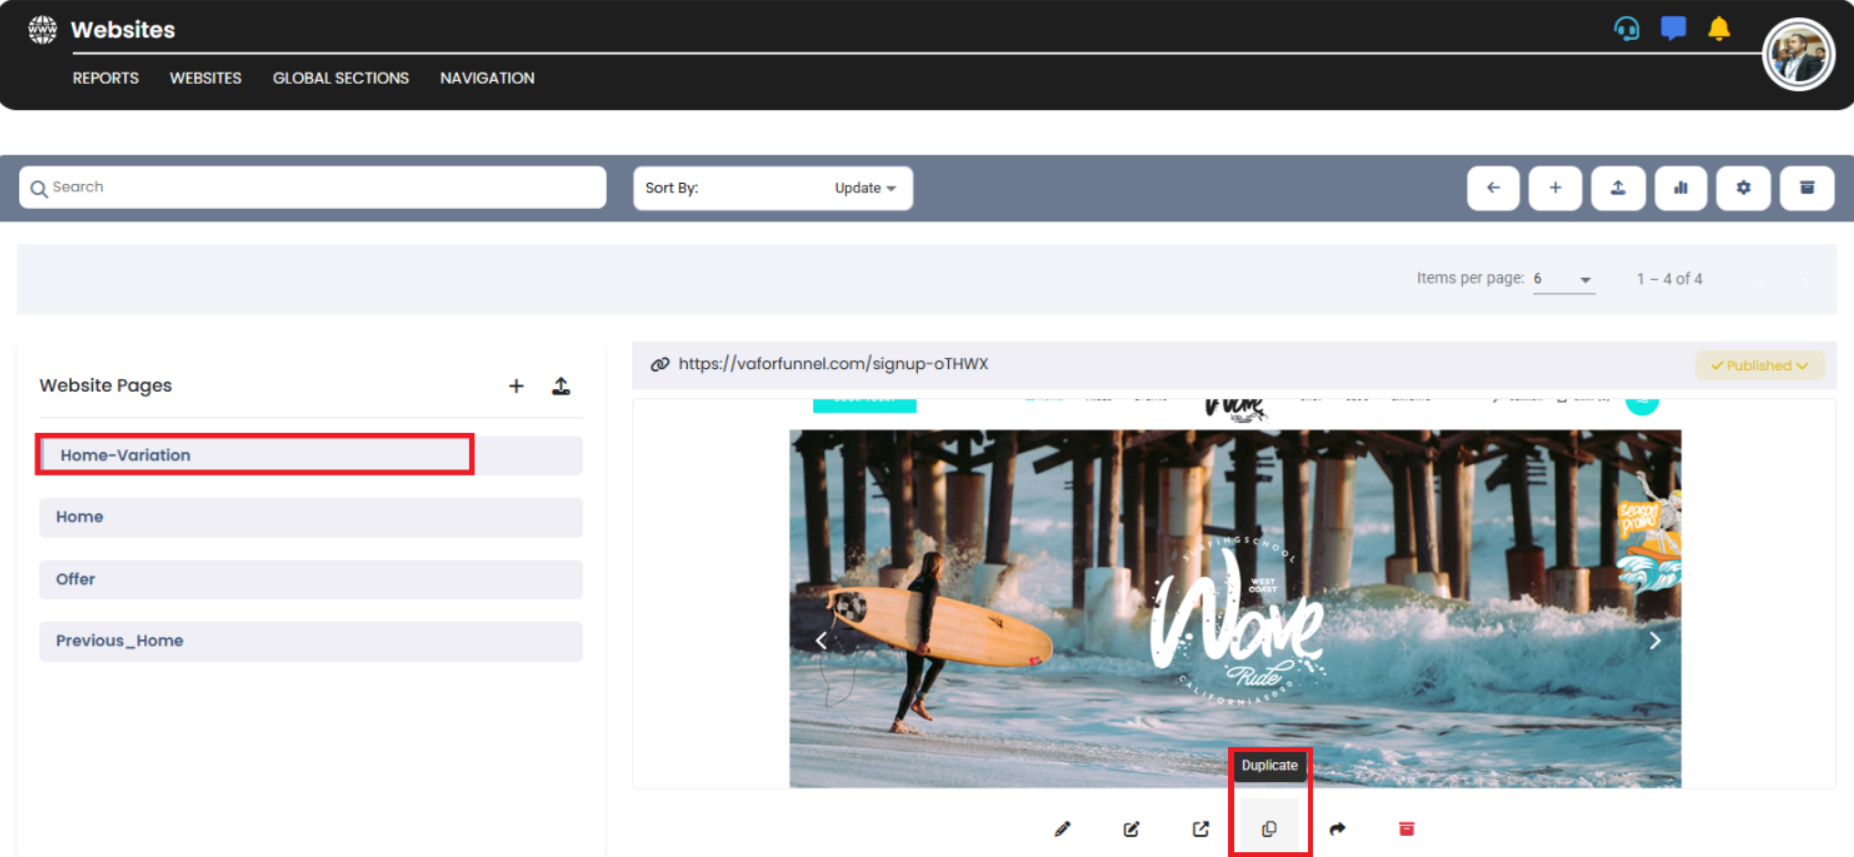Go to the Global Sections menu
The width and height of the screenshot is (1854, 857).
340,78
